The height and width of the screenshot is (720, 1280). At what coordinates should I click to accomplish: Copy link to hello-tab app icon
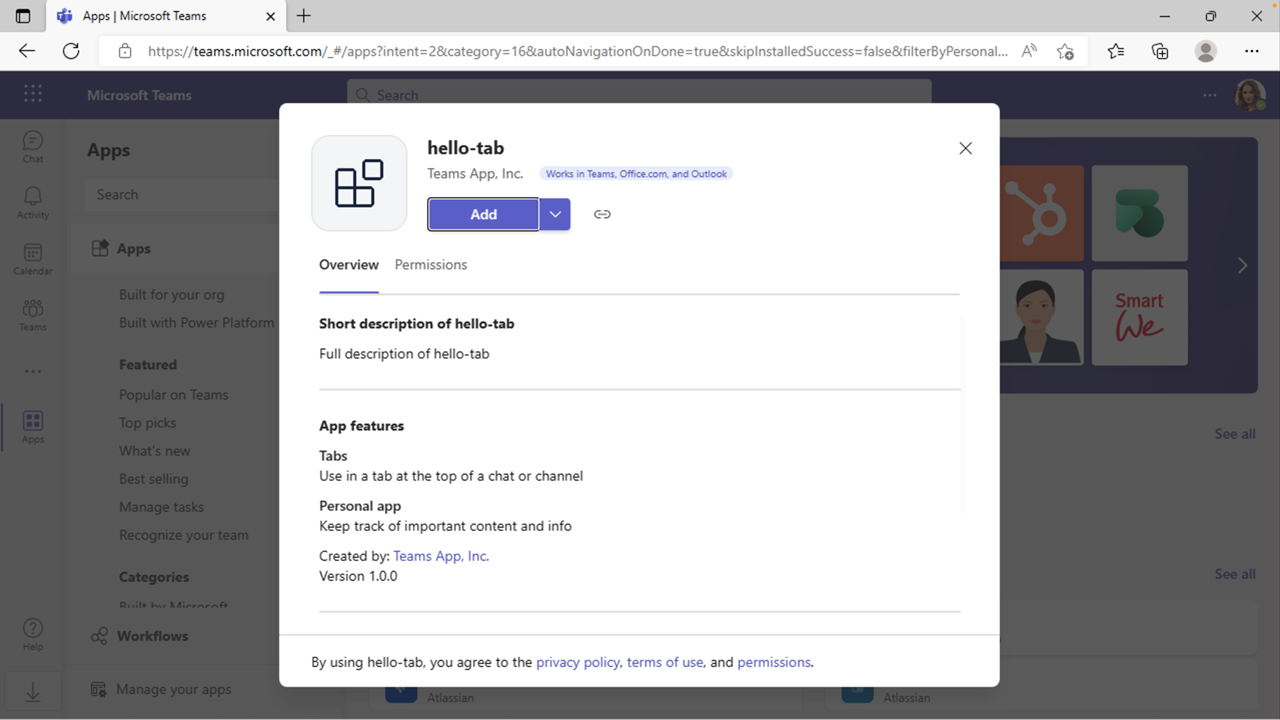602,214
